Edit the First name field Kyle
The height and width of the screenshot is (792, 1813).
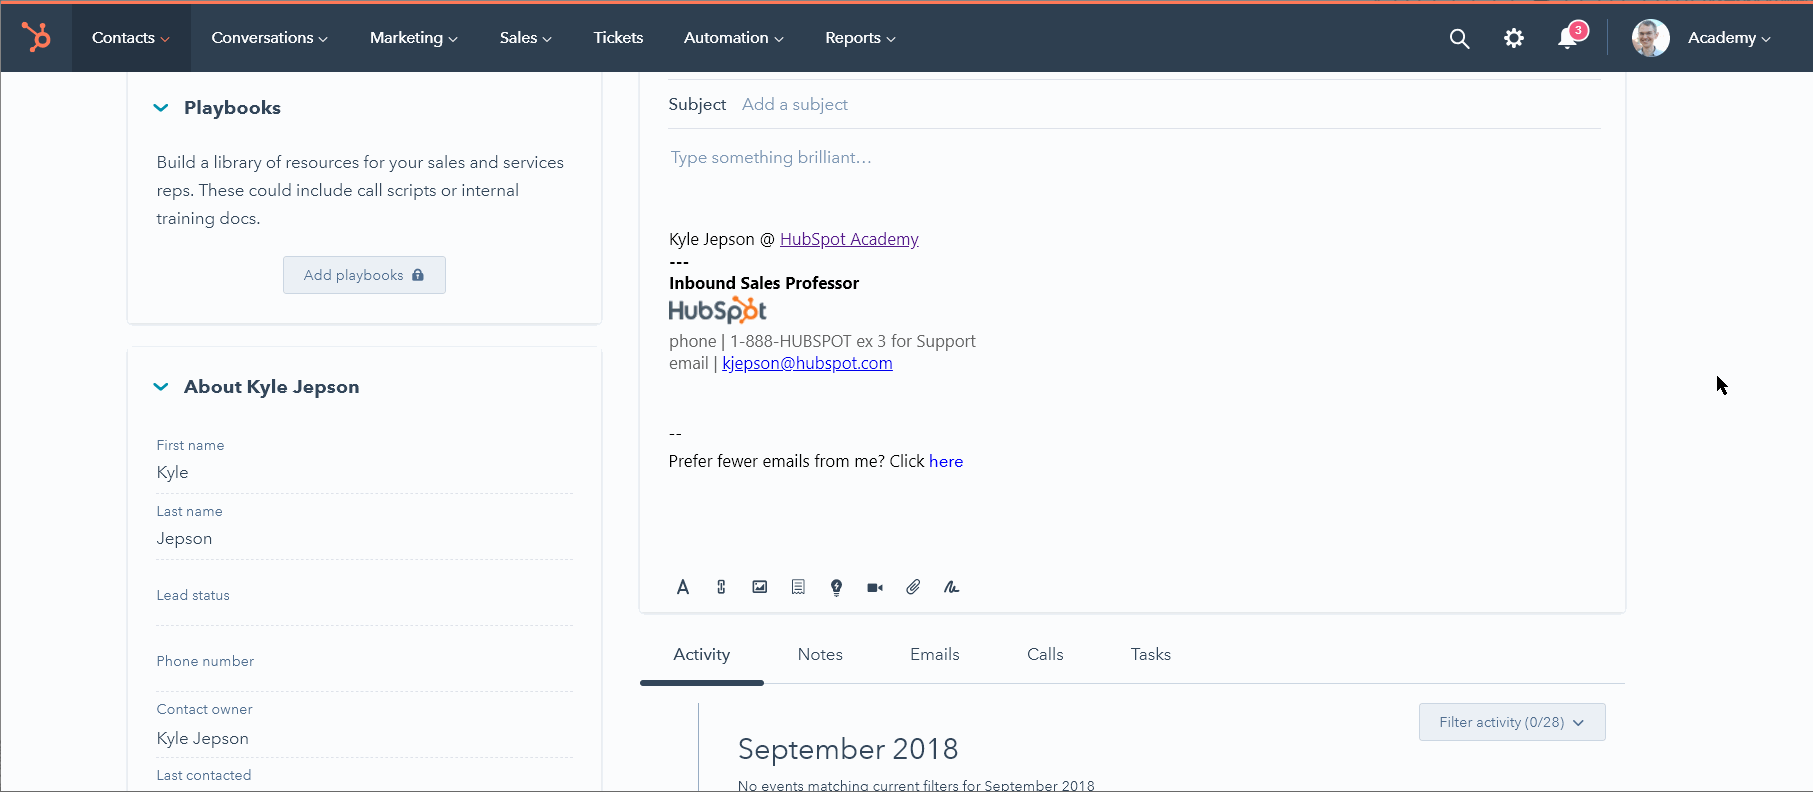364,472
